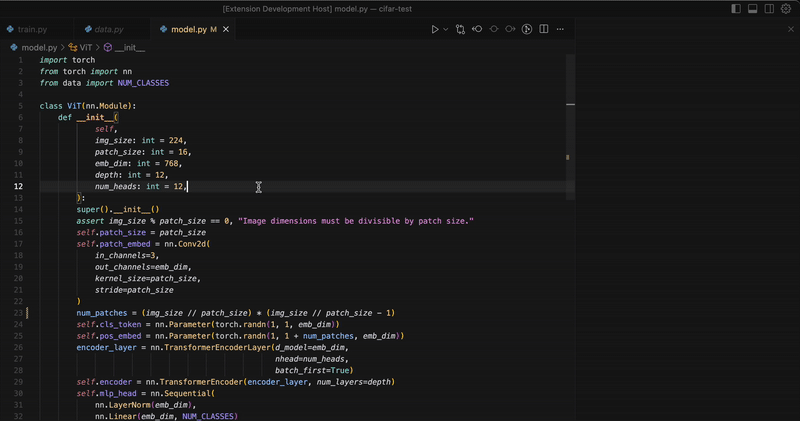Go to previous change
Viewport: 800px width, 421px height.
[477, 29]
